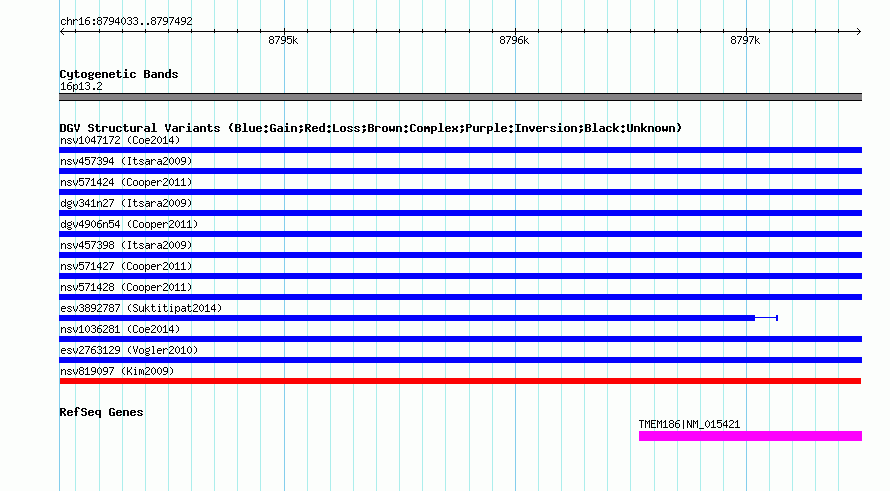Click the chr16:8794033..8797492 coordinate label
Image resolution: width=890 pixels, height=491 pixels.
pyautogui.click(x=126, y=21)
